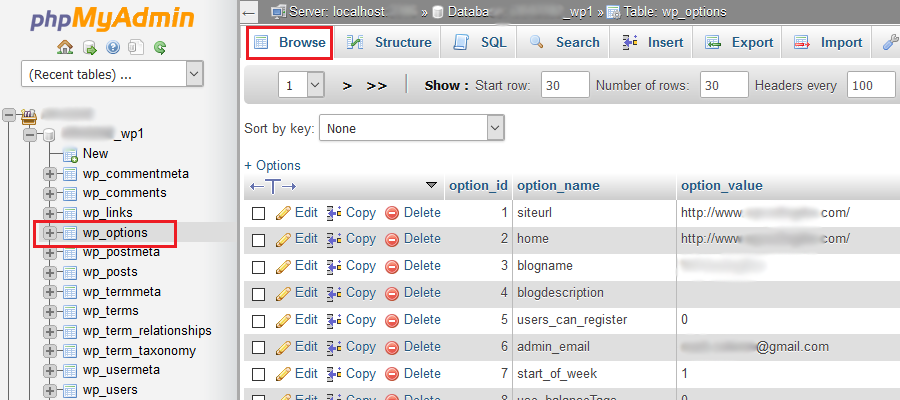Collapse the _wp1 database node
The image size is (900, 400).
coord(30,135)
